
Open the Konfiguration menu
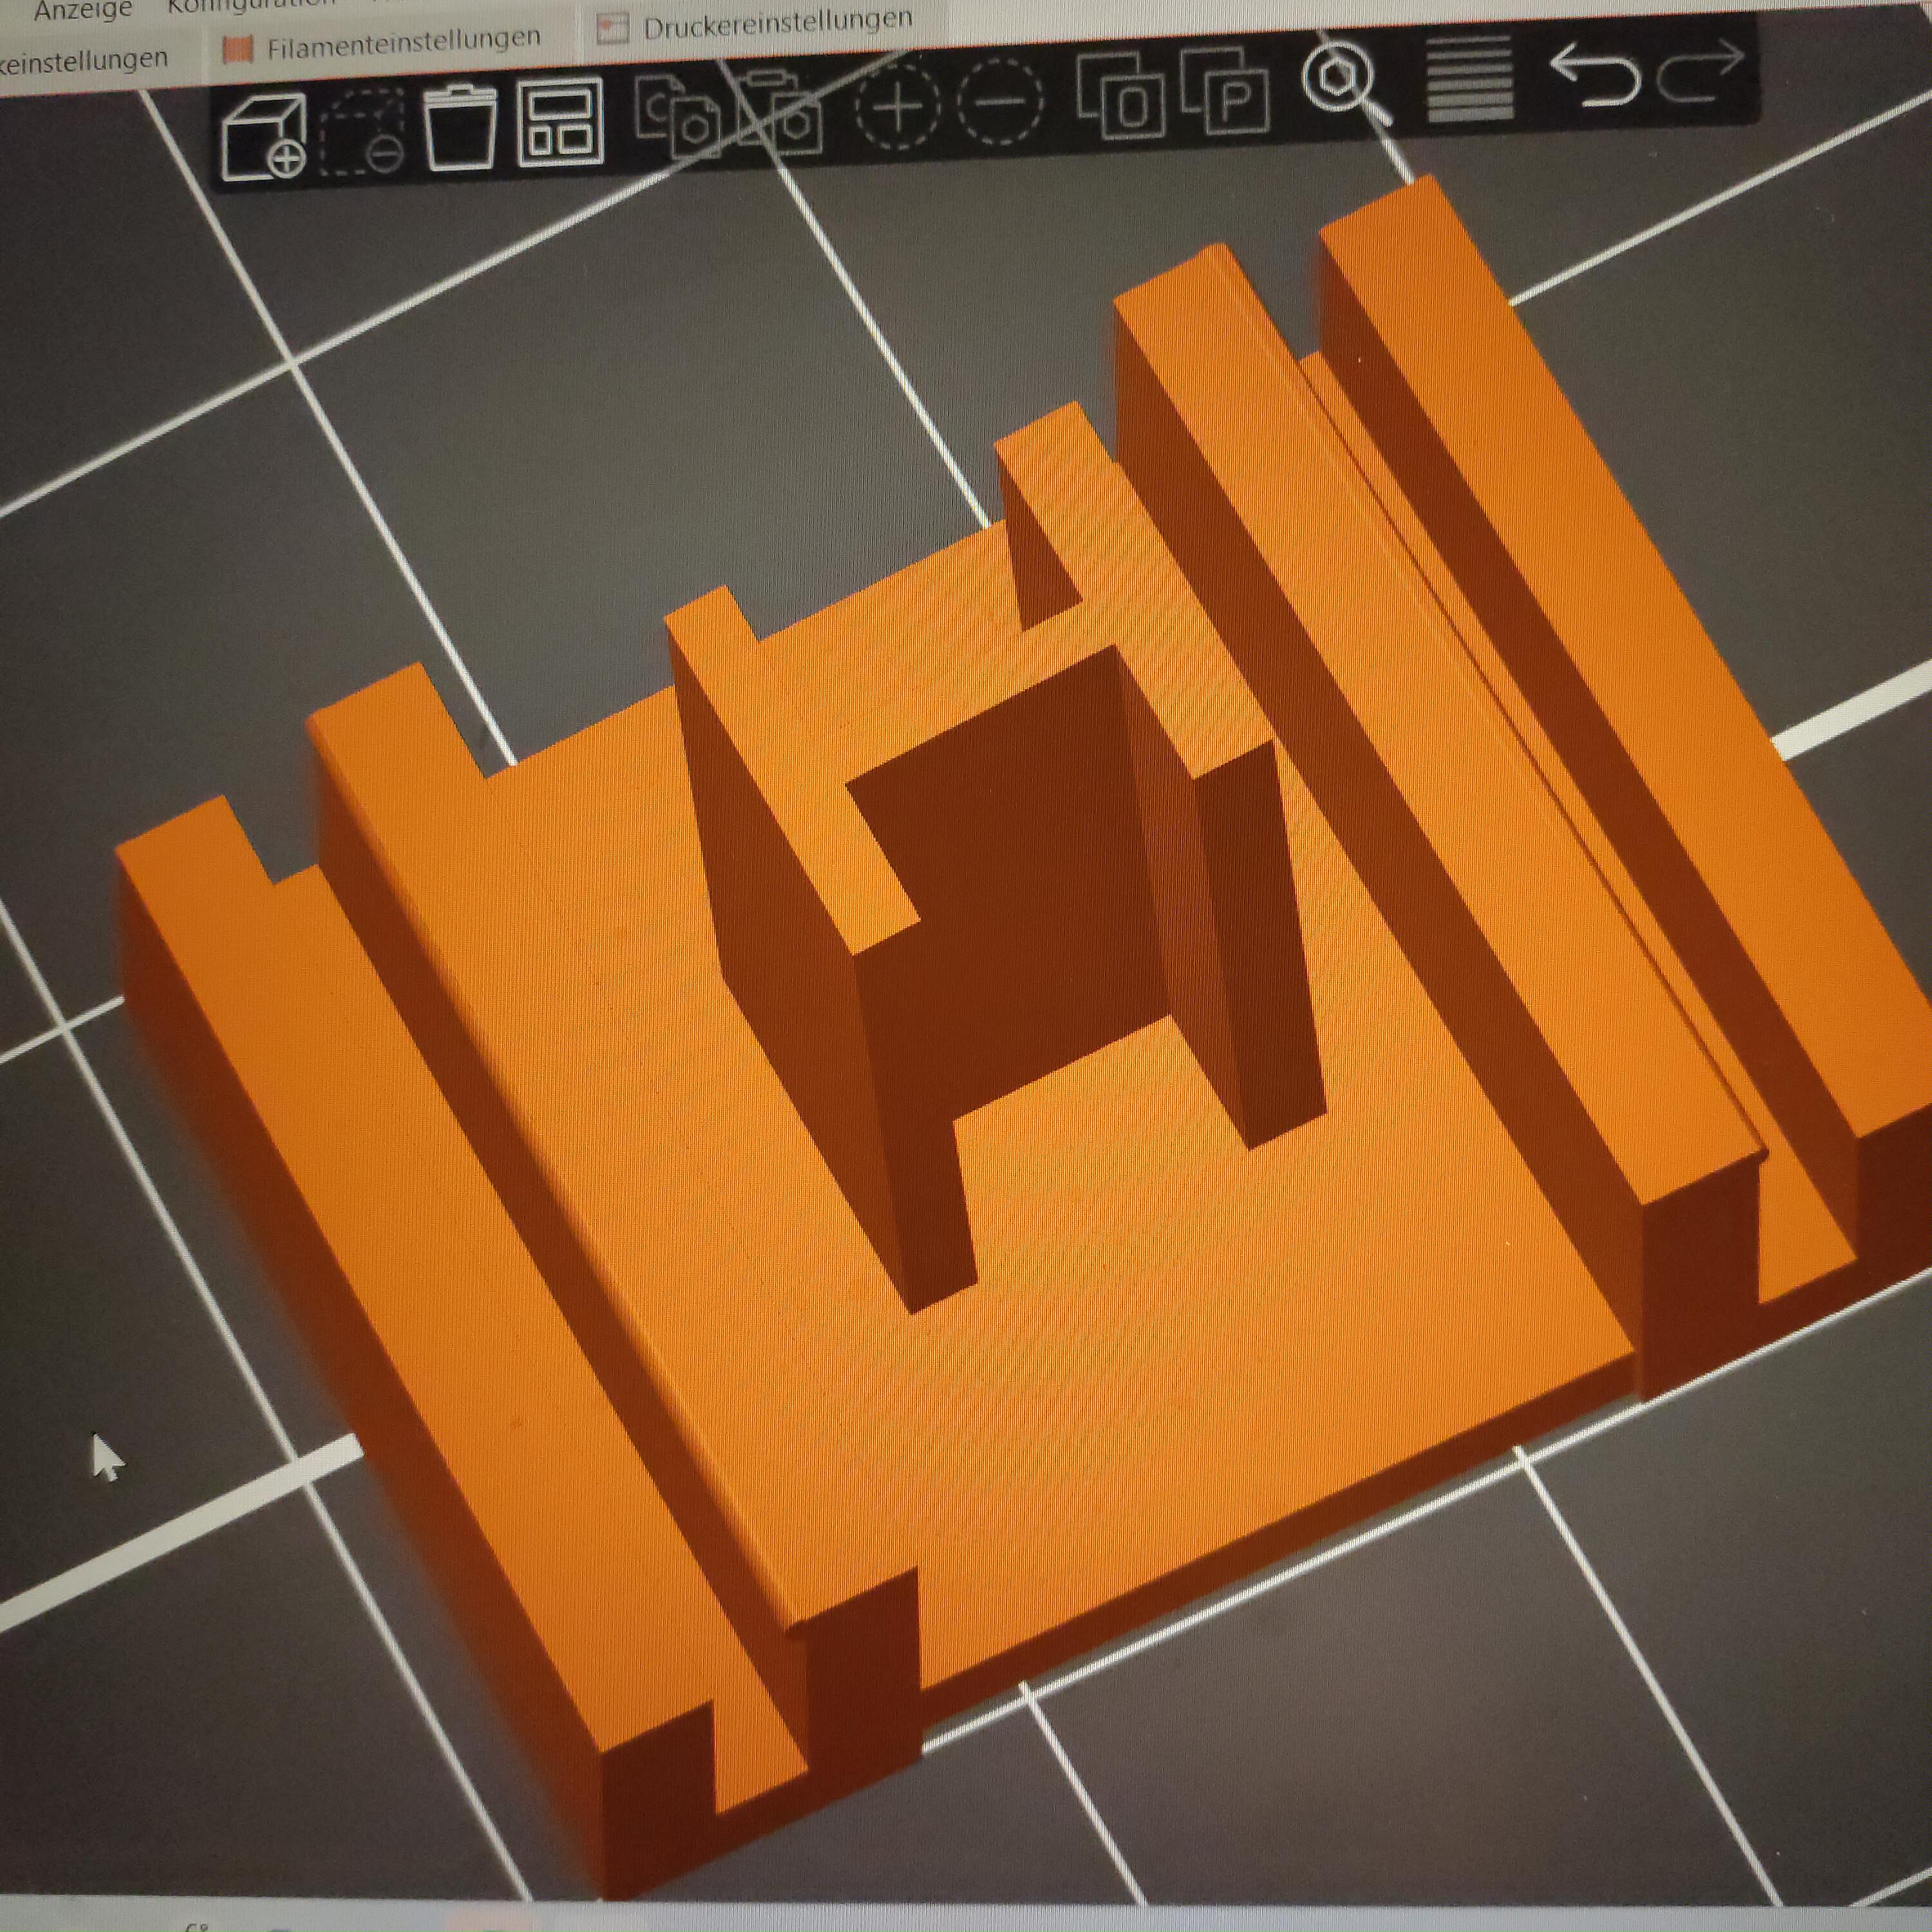(250, 5)
